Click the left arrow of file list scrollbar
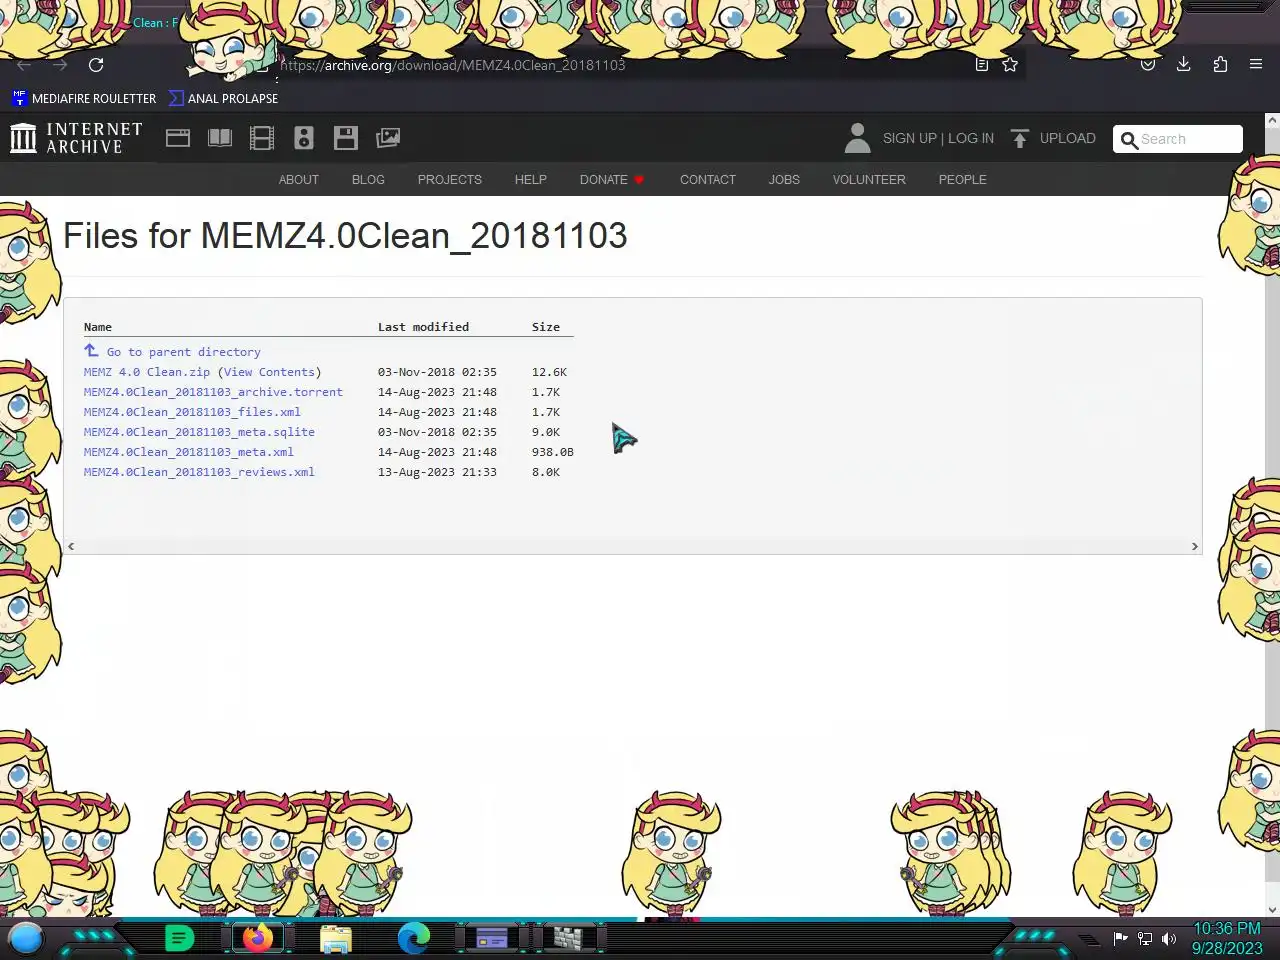 click(71, 546)
